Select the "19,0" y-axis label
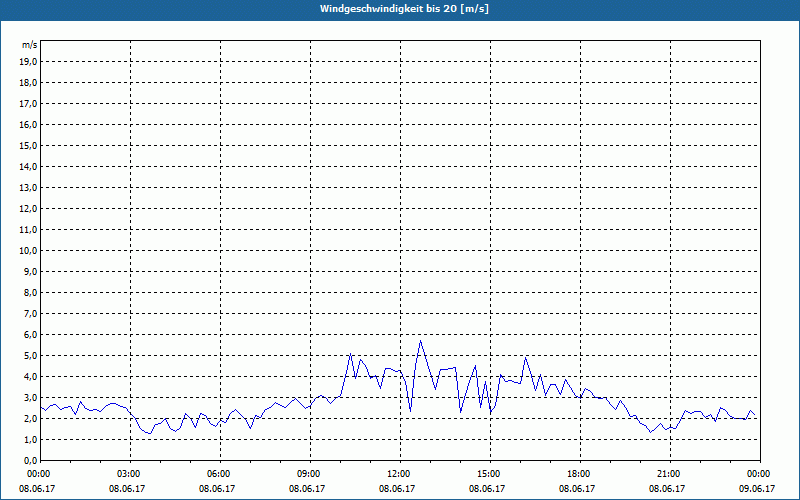Viewport: 800px width, 500px height. click(x=29, y=62)
